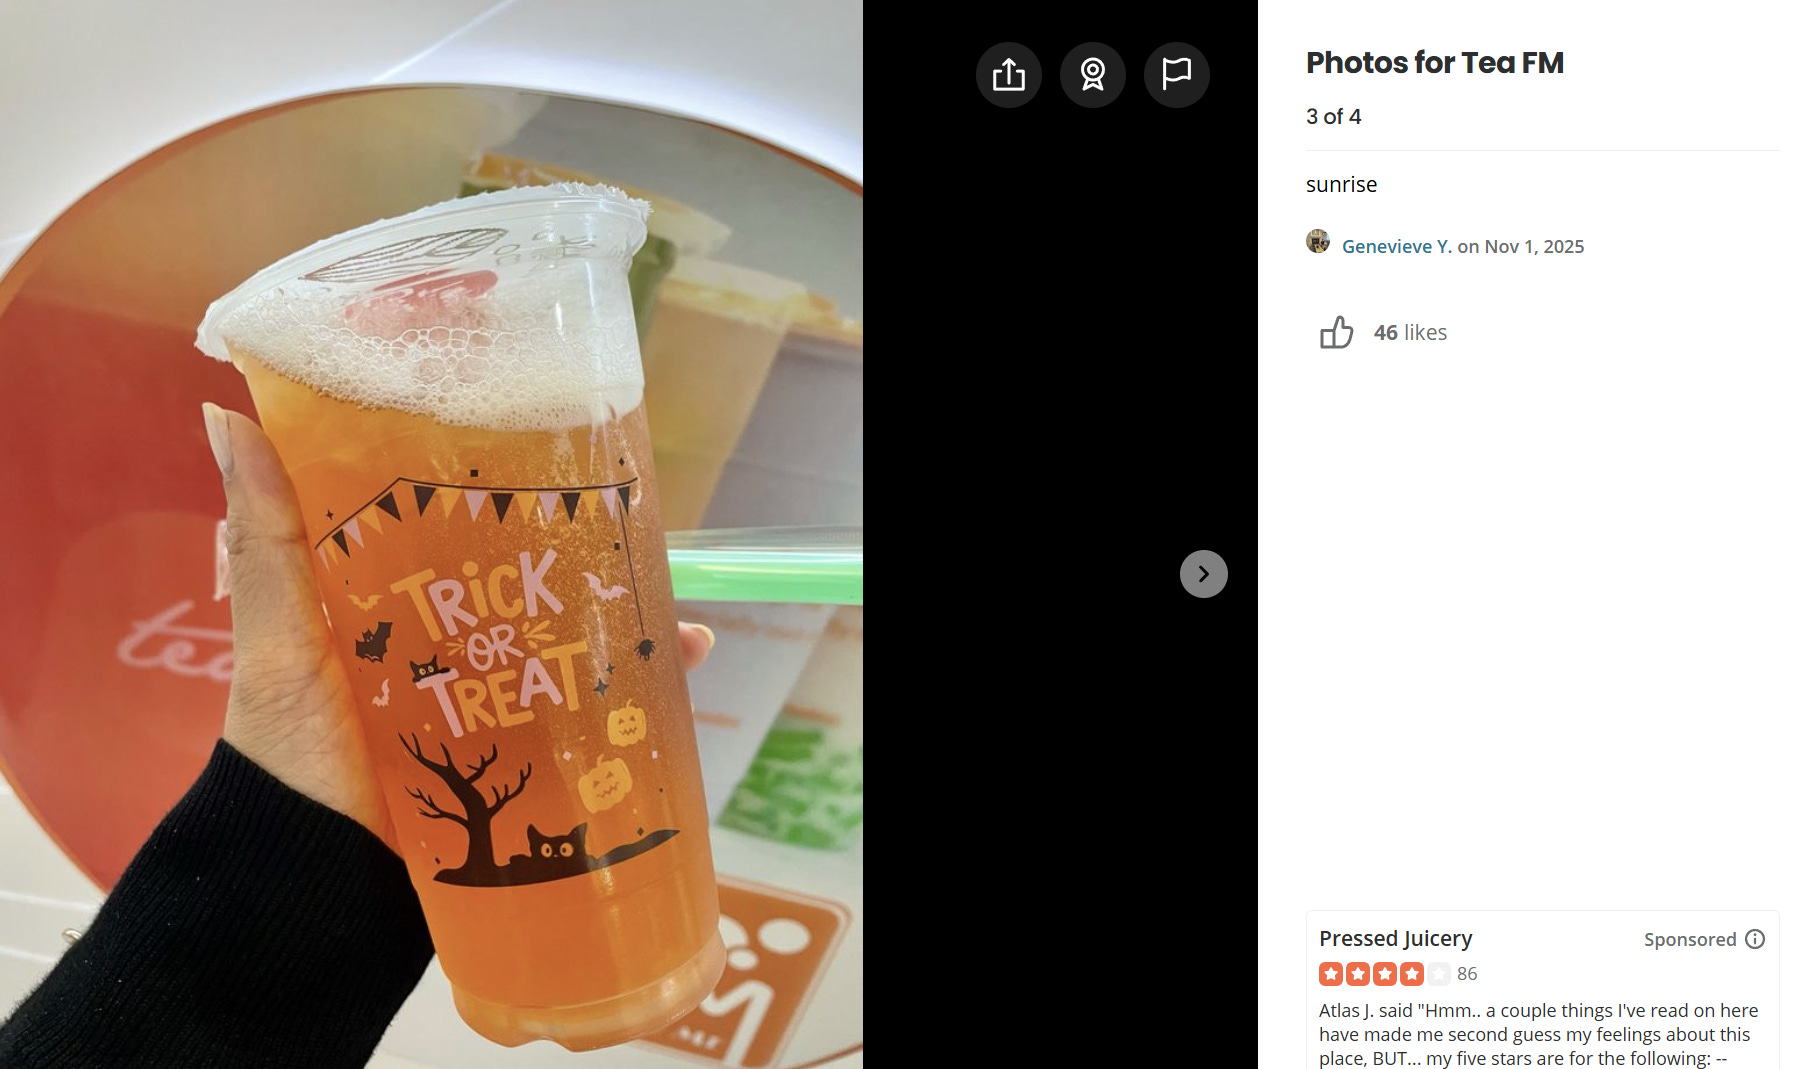Click the 86 reviews count
The width and height of the screenshot is (1801, 1069).
tap(1467, 973)
